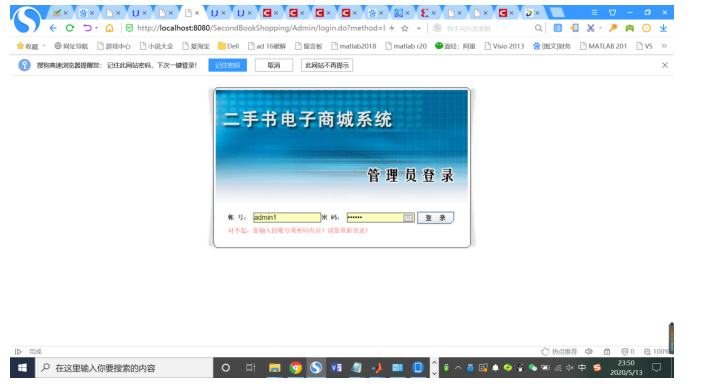Click the purple undo-close-tab arrow
The height and width of the screenshot is (391, 704).
(87, 28)
